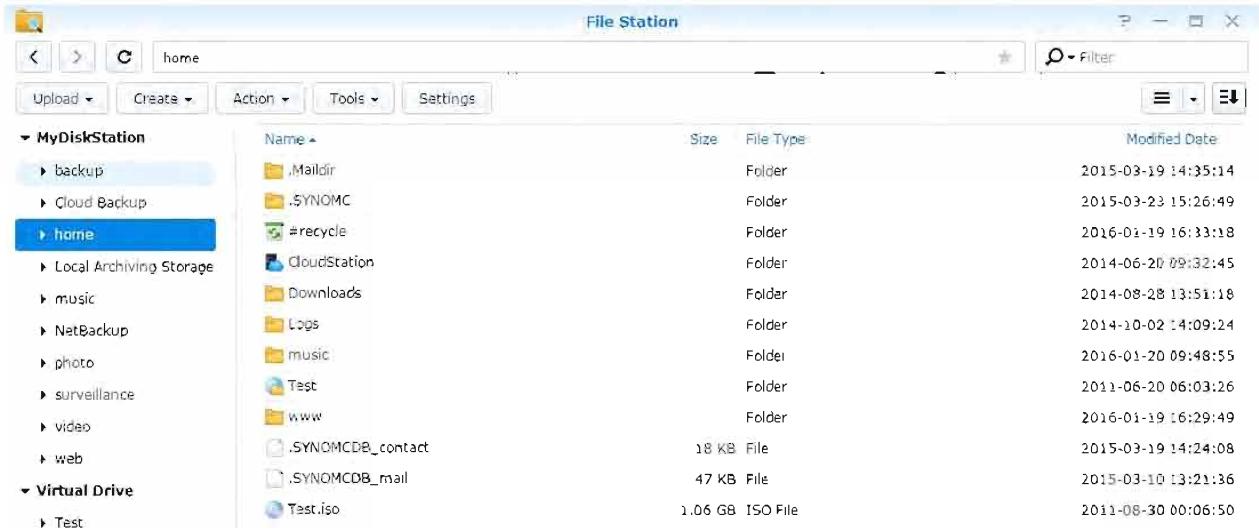The image size is (1259, 532).
Task: Sort by the File Type column header
Action: coord(775,140)
